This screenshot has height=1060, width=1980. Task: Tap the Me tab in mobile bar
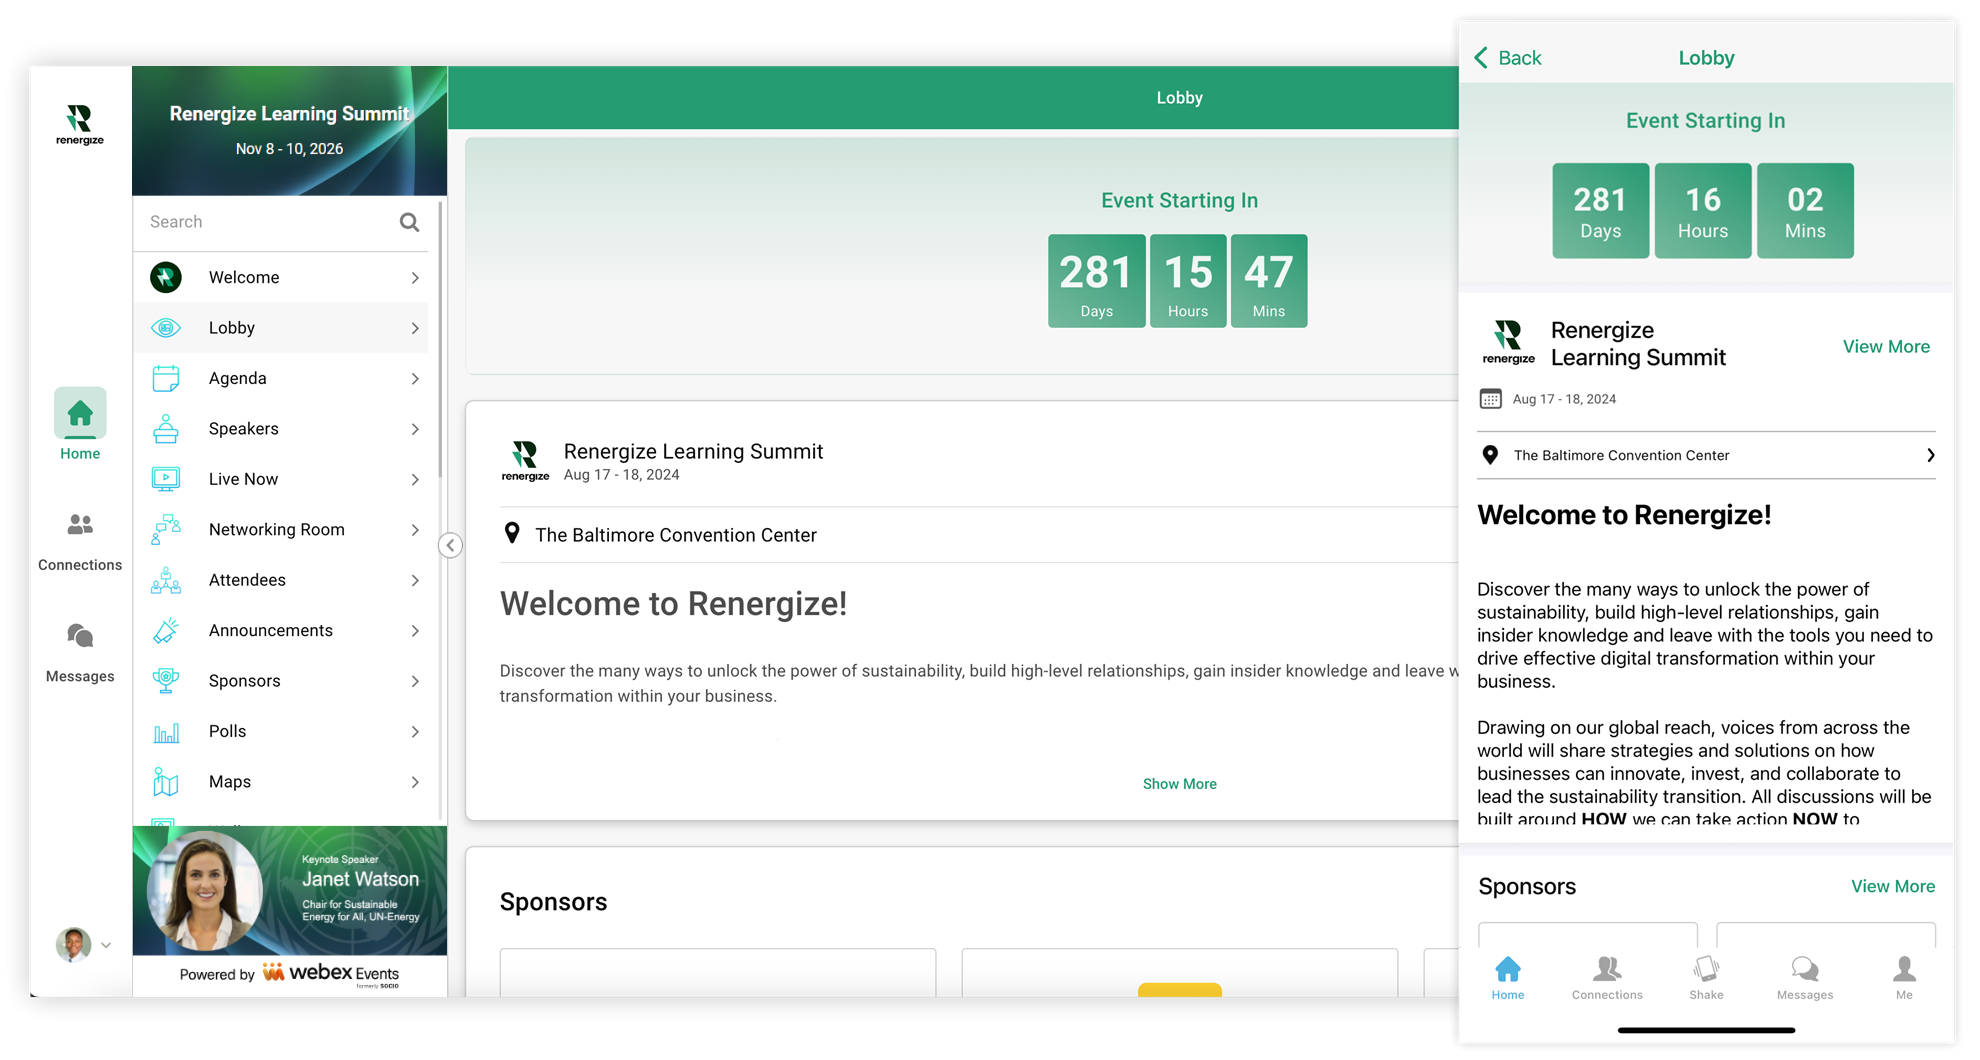coord(1904,978)
